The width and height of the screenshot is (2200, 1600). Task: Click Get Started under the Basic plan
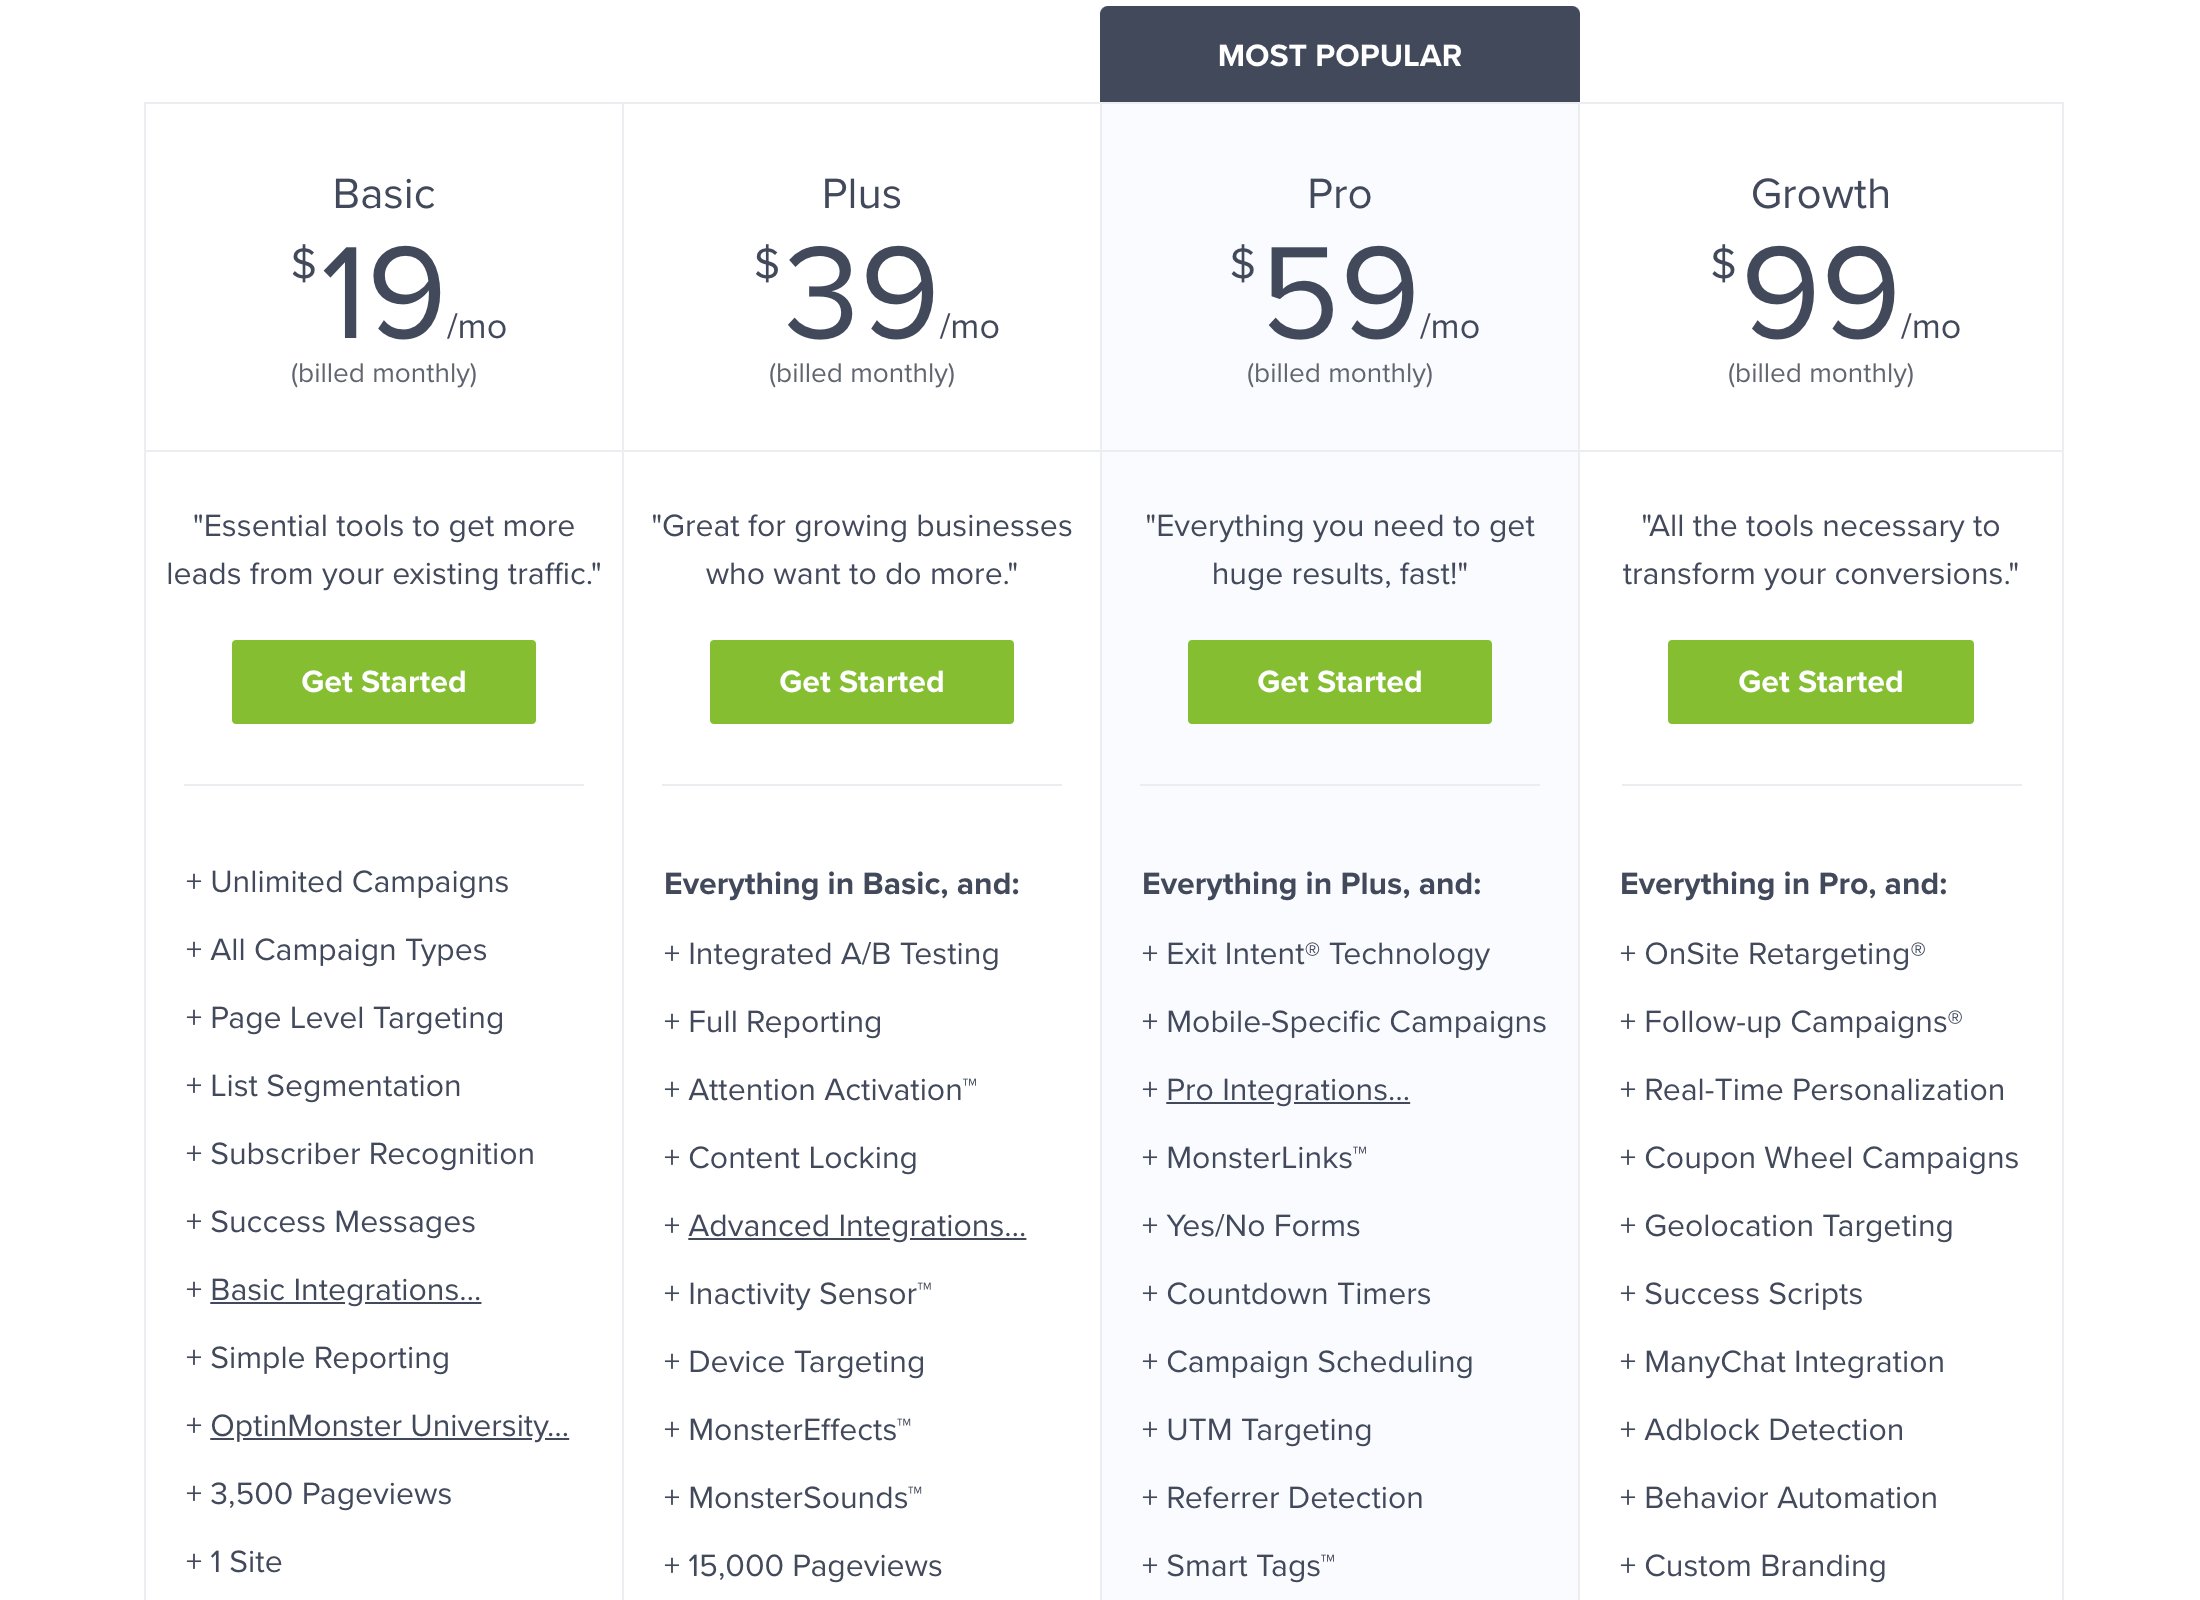(383, 681)
